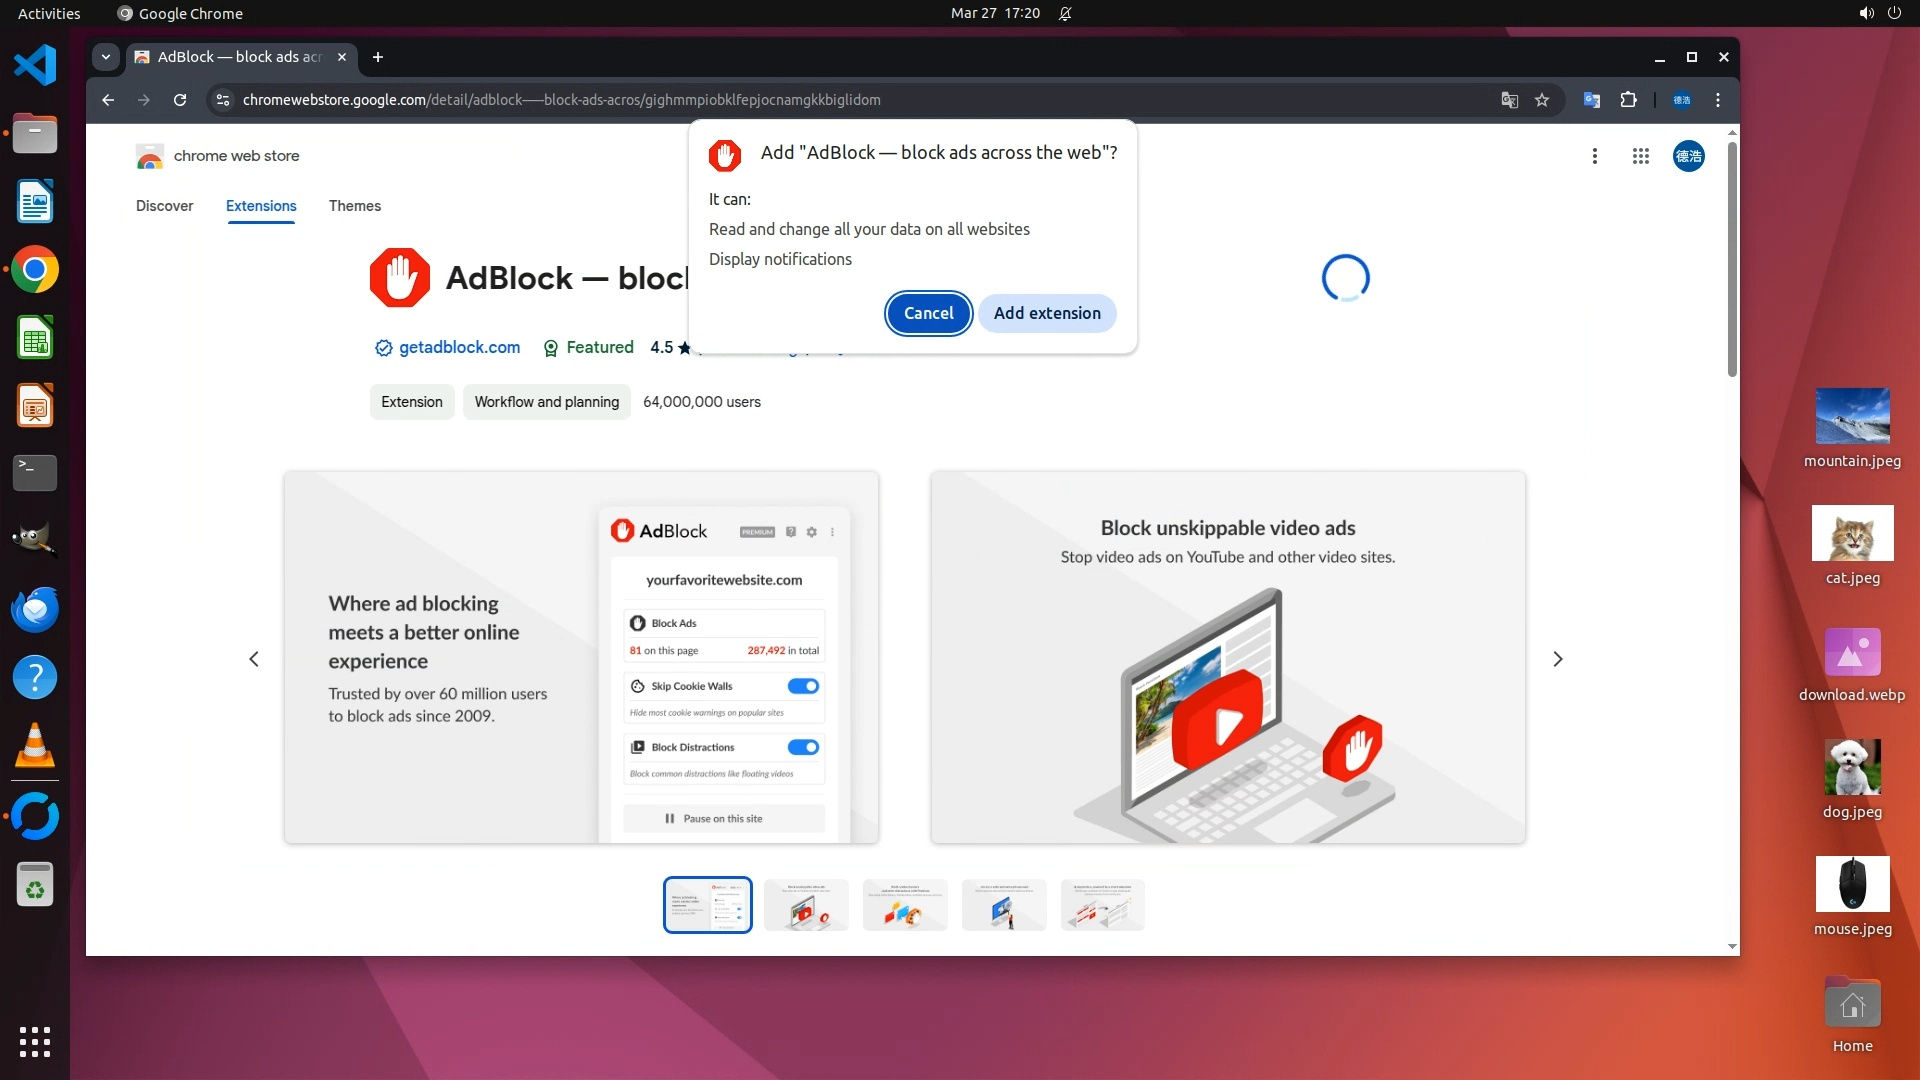The height and width of the screenshot is (1080, 1920).
Task: Open the Google apps grid icon
Action: pyautogui.click(x=1640, y=156)
